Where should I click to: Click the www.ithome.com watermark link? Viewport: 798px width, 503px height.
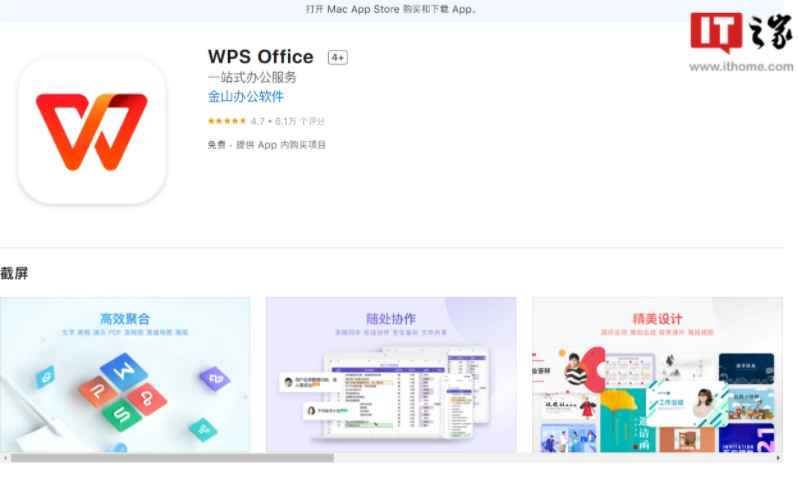740,67
